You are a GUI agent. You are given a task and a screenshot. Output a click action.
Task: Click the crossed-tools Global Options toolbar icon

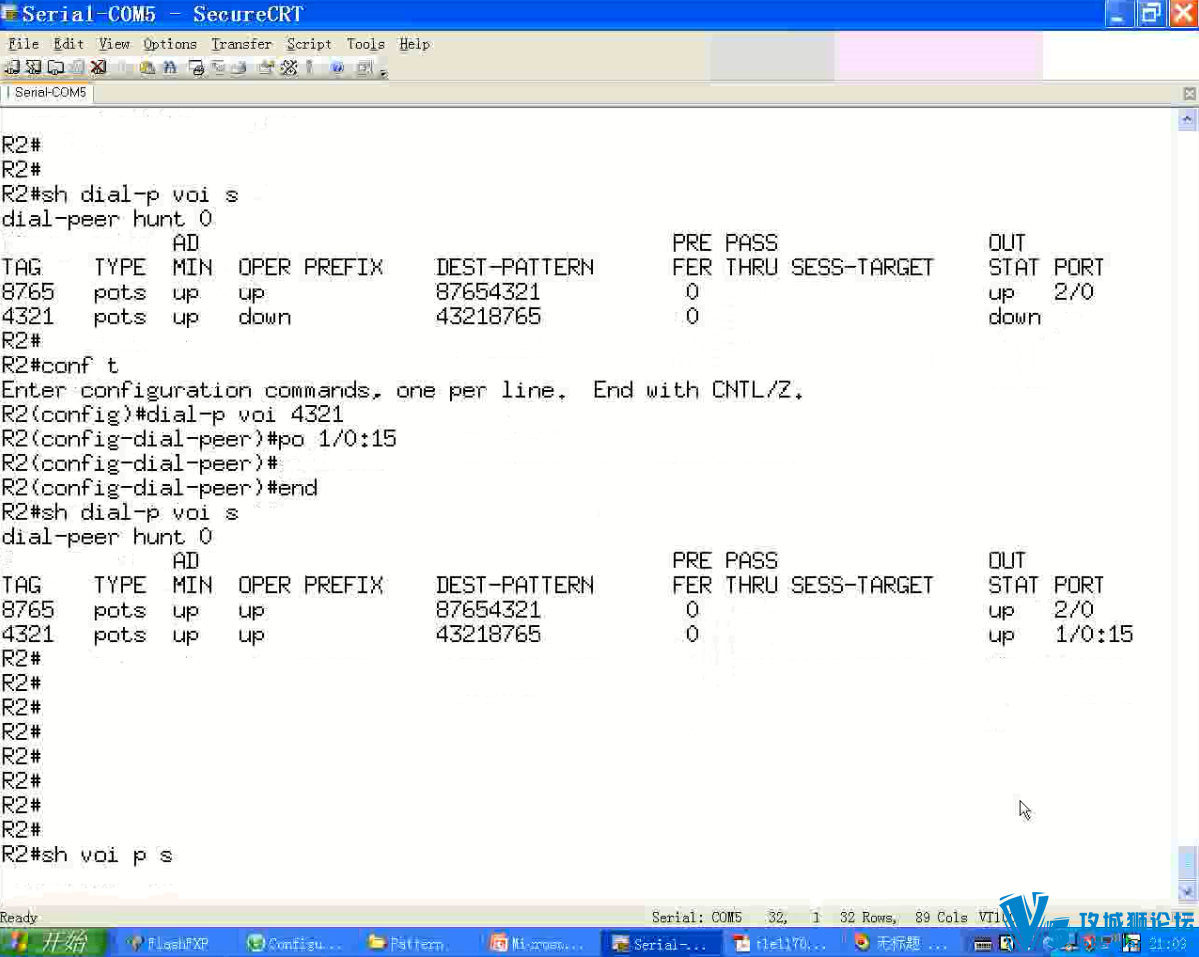coord(288,67)
